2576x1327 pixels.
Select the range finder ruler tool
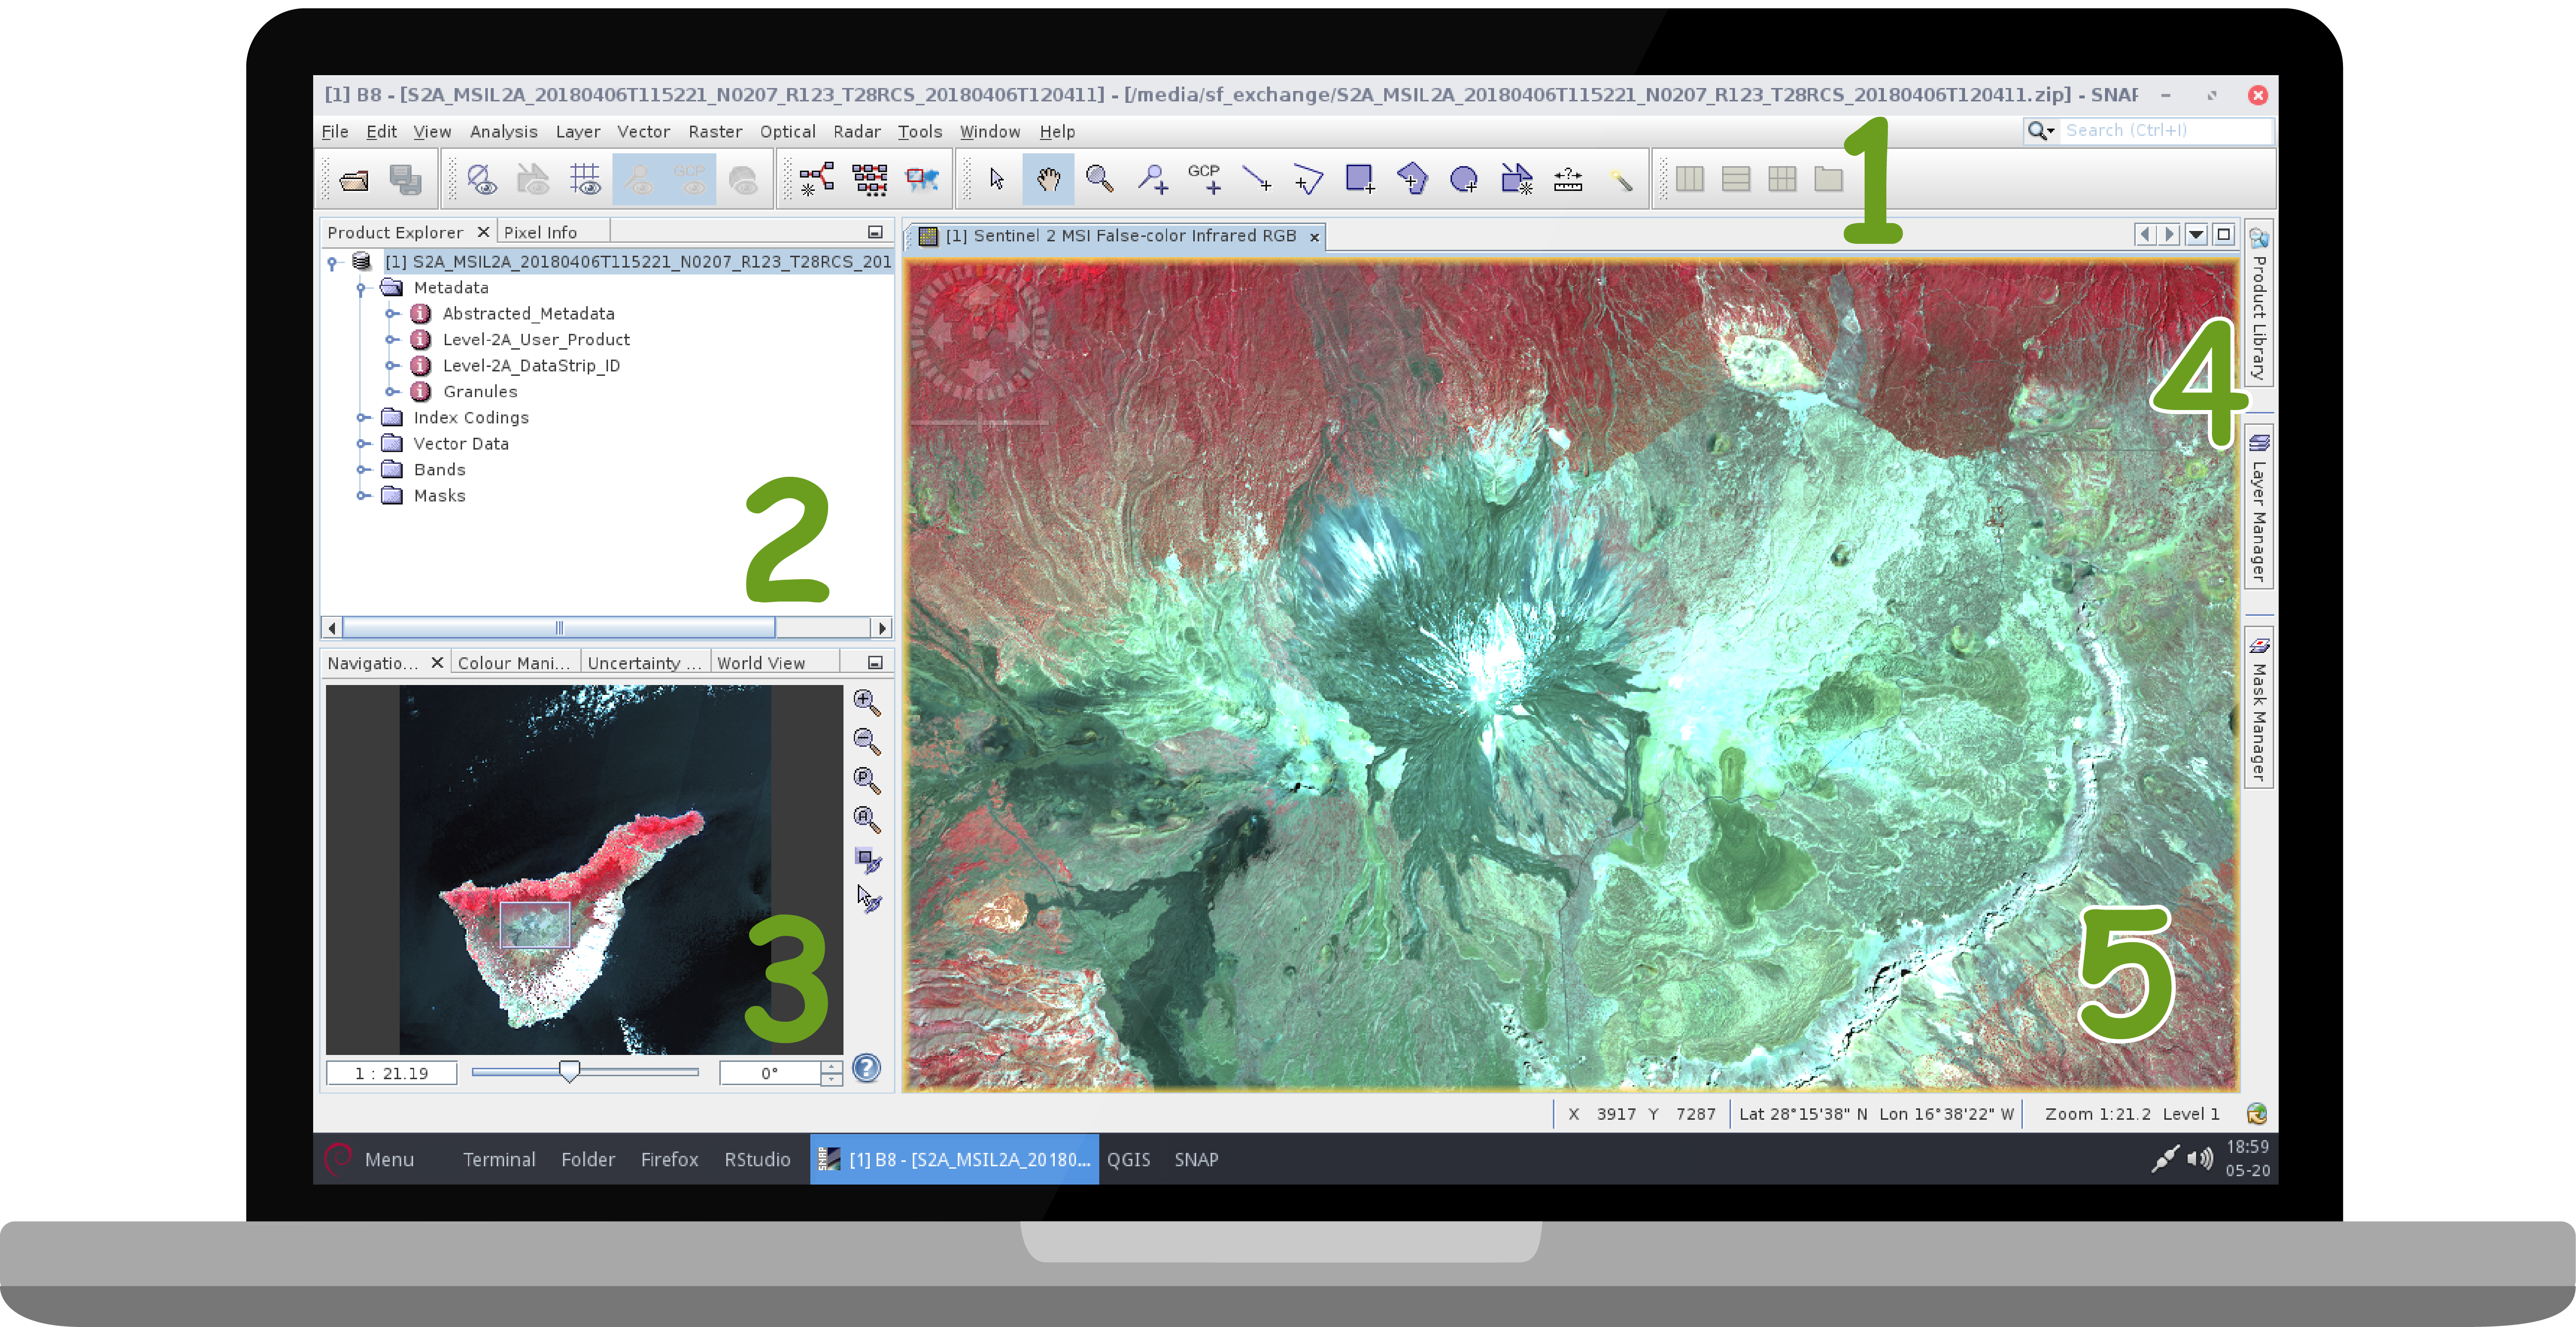(x=1568, y=180)
